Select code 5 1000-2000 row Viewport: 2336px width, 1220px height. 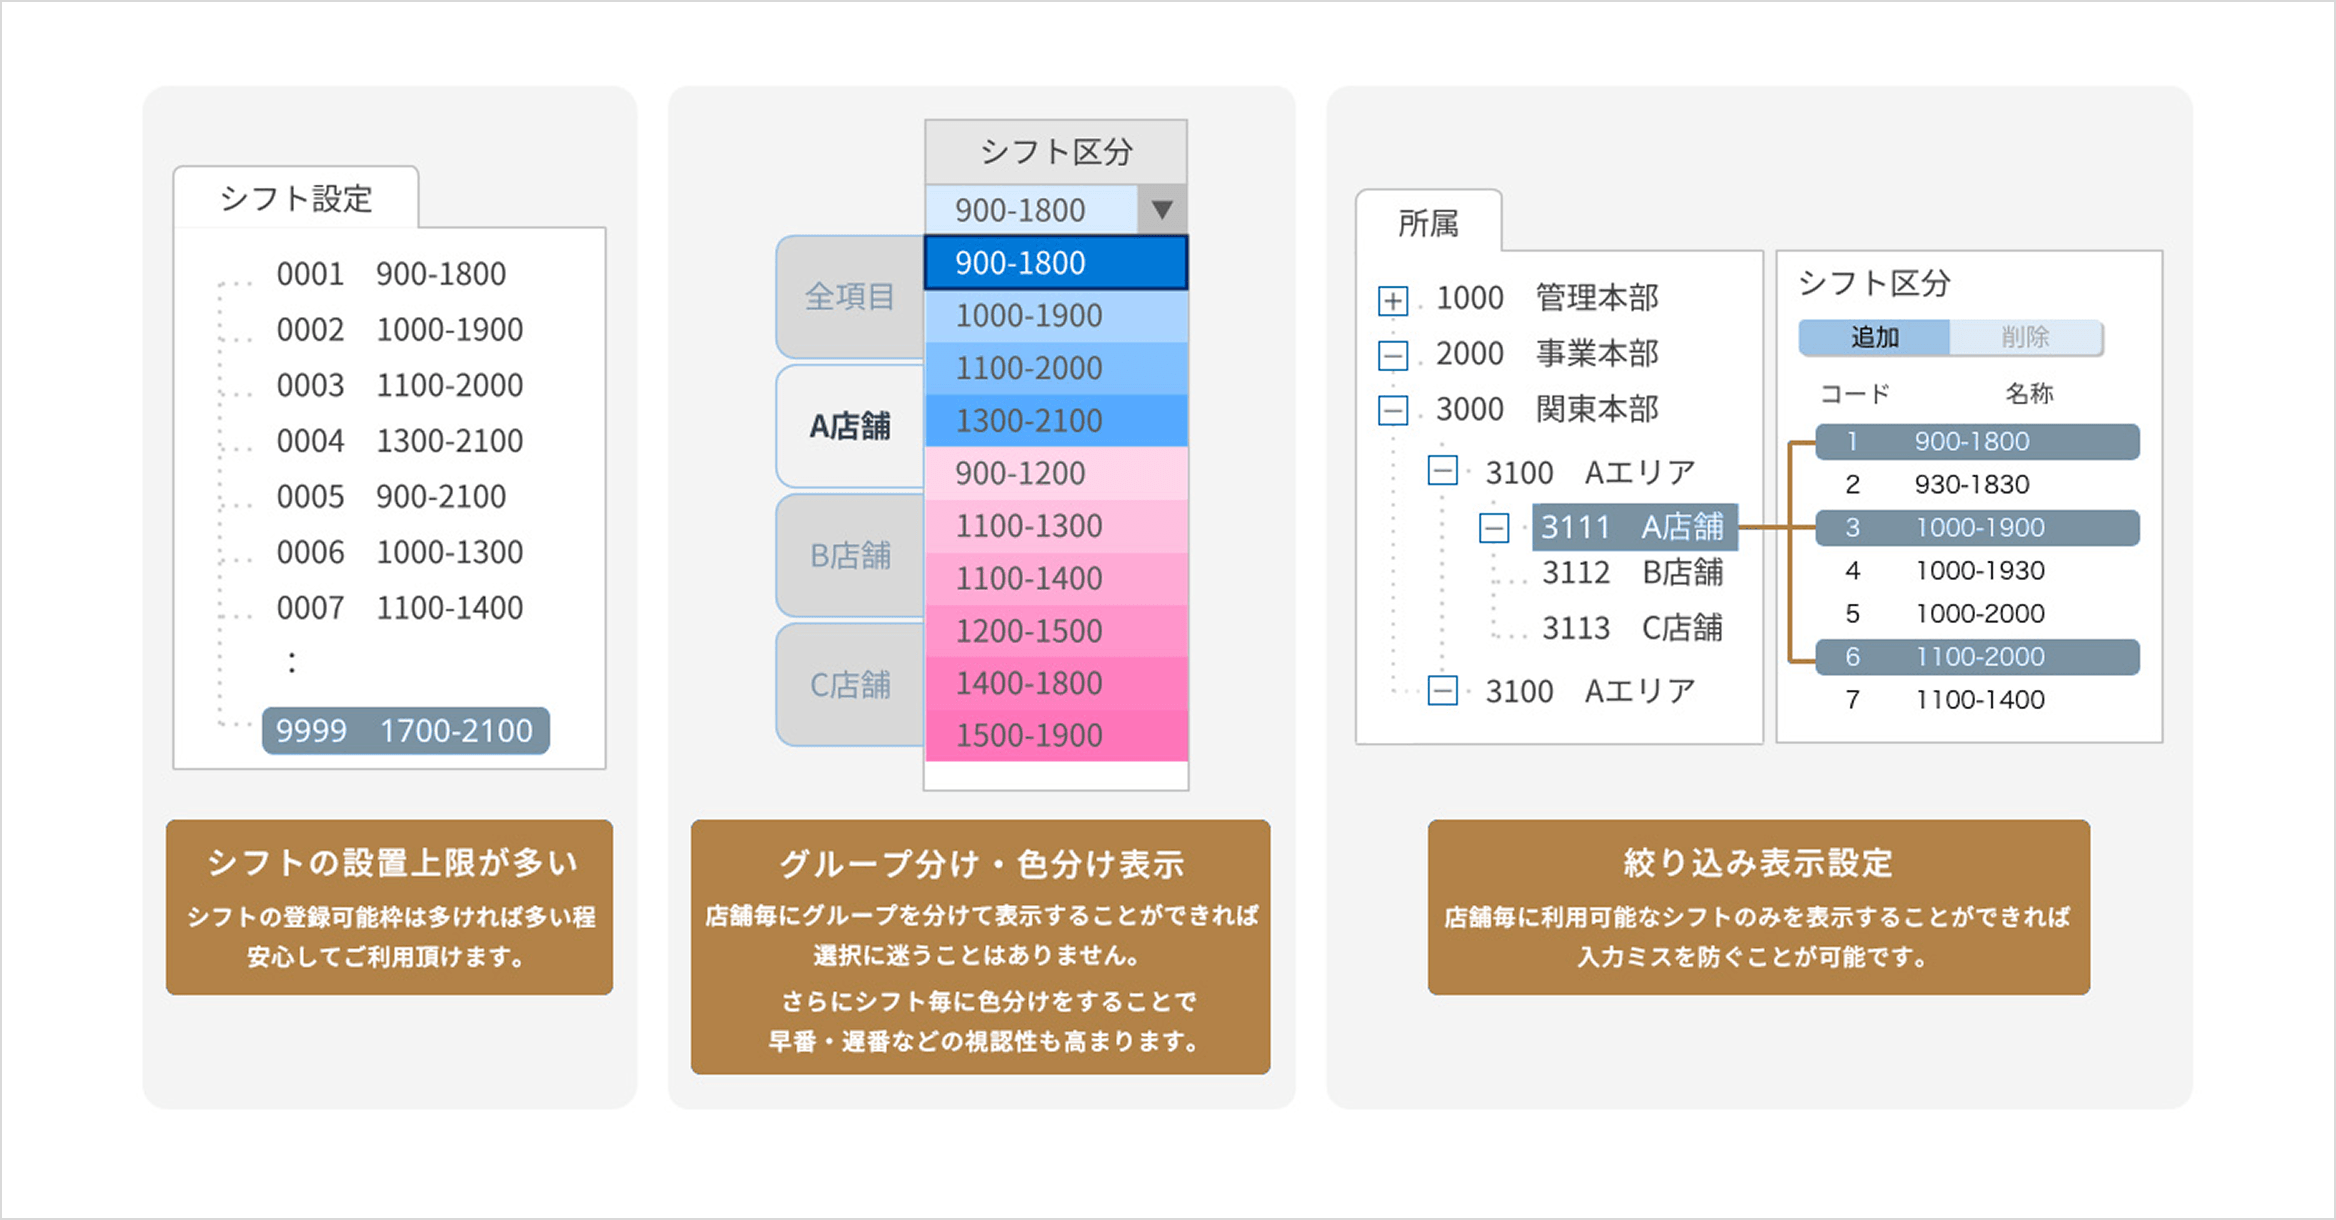point(1977,614)
